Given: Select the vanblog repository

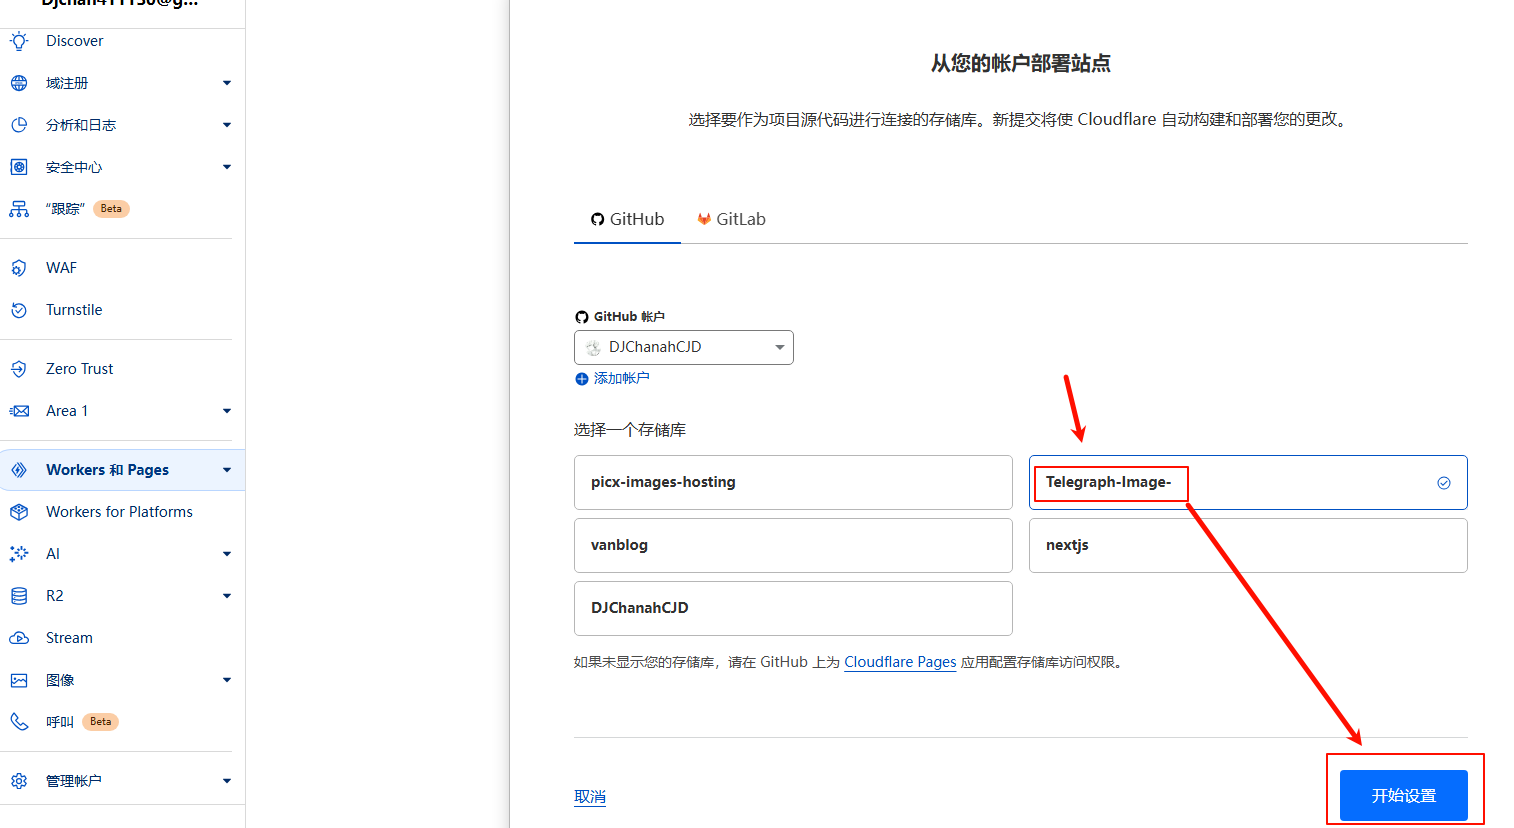Looking at the screenshot, I should pyautogui.click(x=793, y=545).
